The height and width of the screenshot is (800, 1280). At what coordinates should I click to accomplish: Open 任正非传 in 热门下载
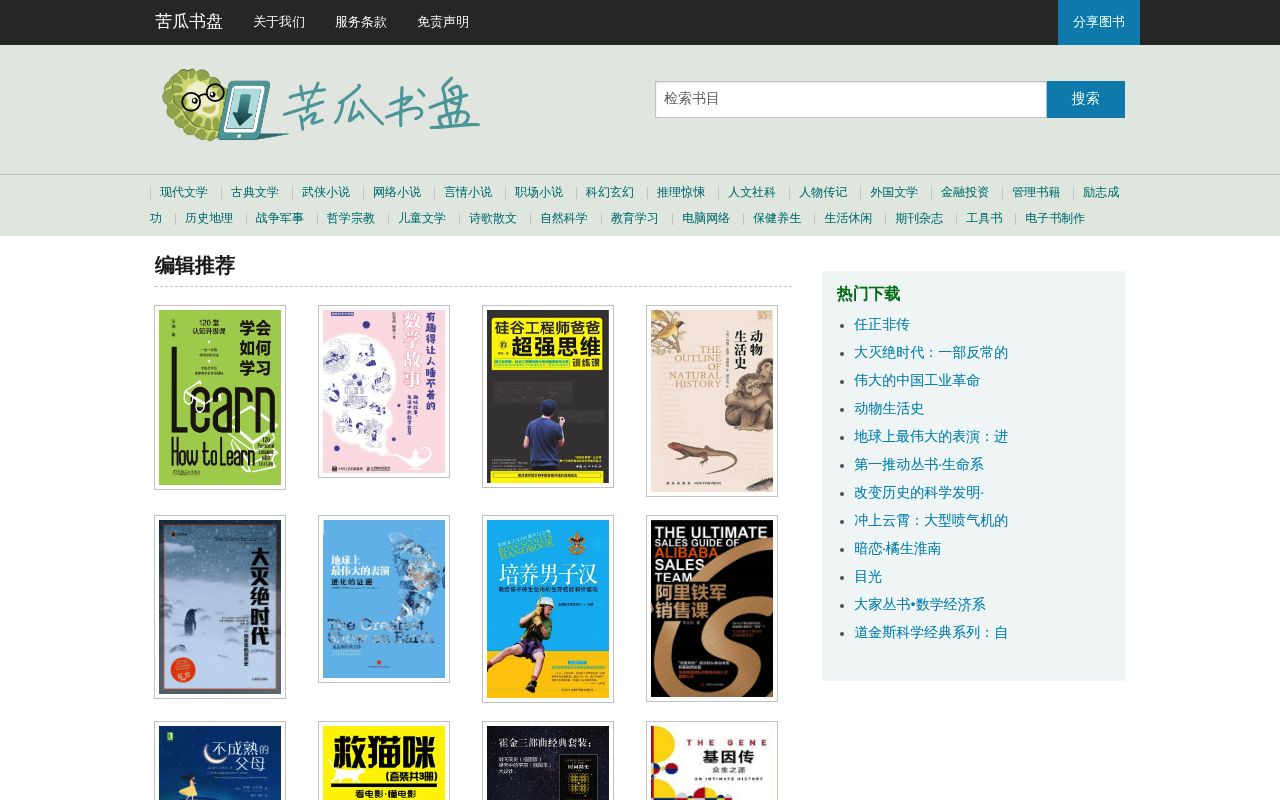[882, 324]
